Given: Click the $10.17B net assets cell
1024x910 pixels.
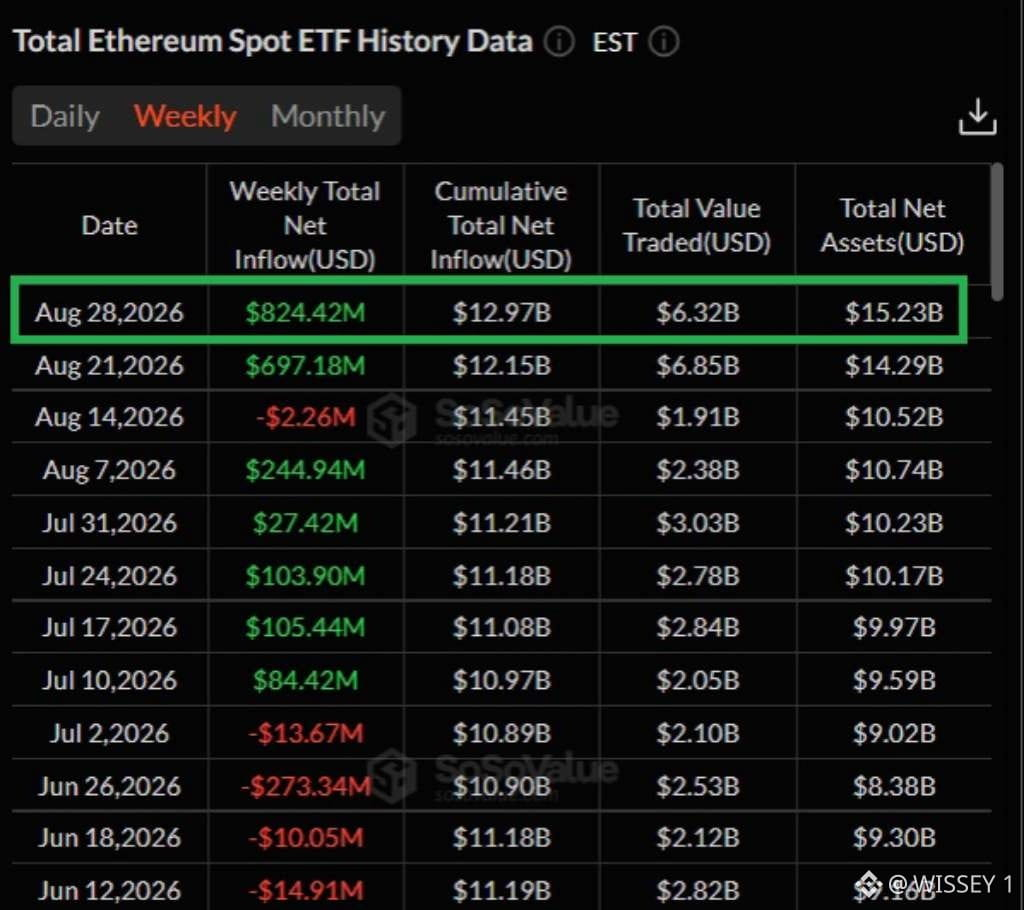Looking at the screenshot, I should coord(894,576).
